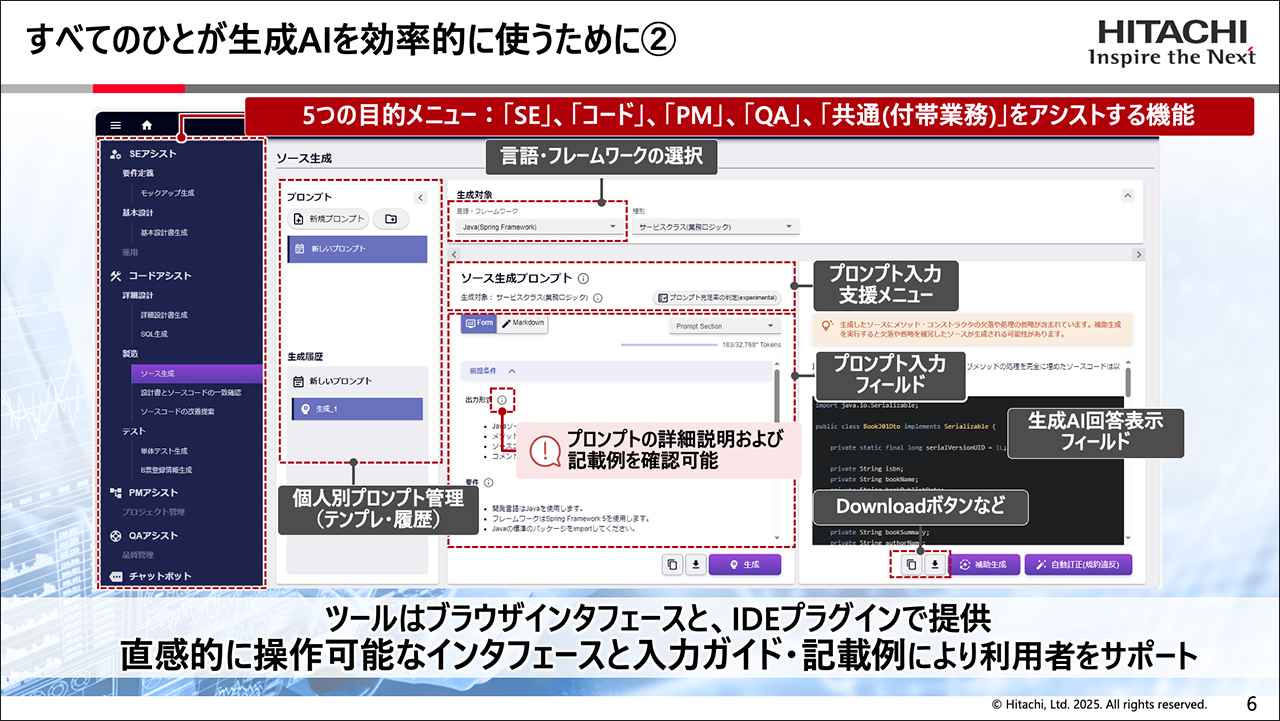Click the PMアシスト sidebar icon

116,492
